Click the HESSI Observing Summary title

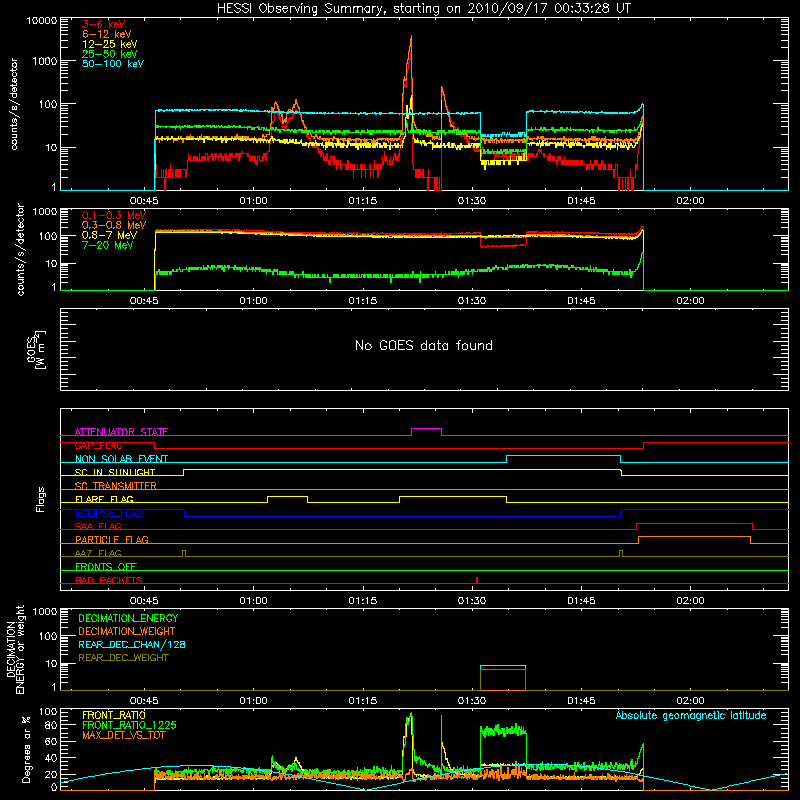pos(423,8)
